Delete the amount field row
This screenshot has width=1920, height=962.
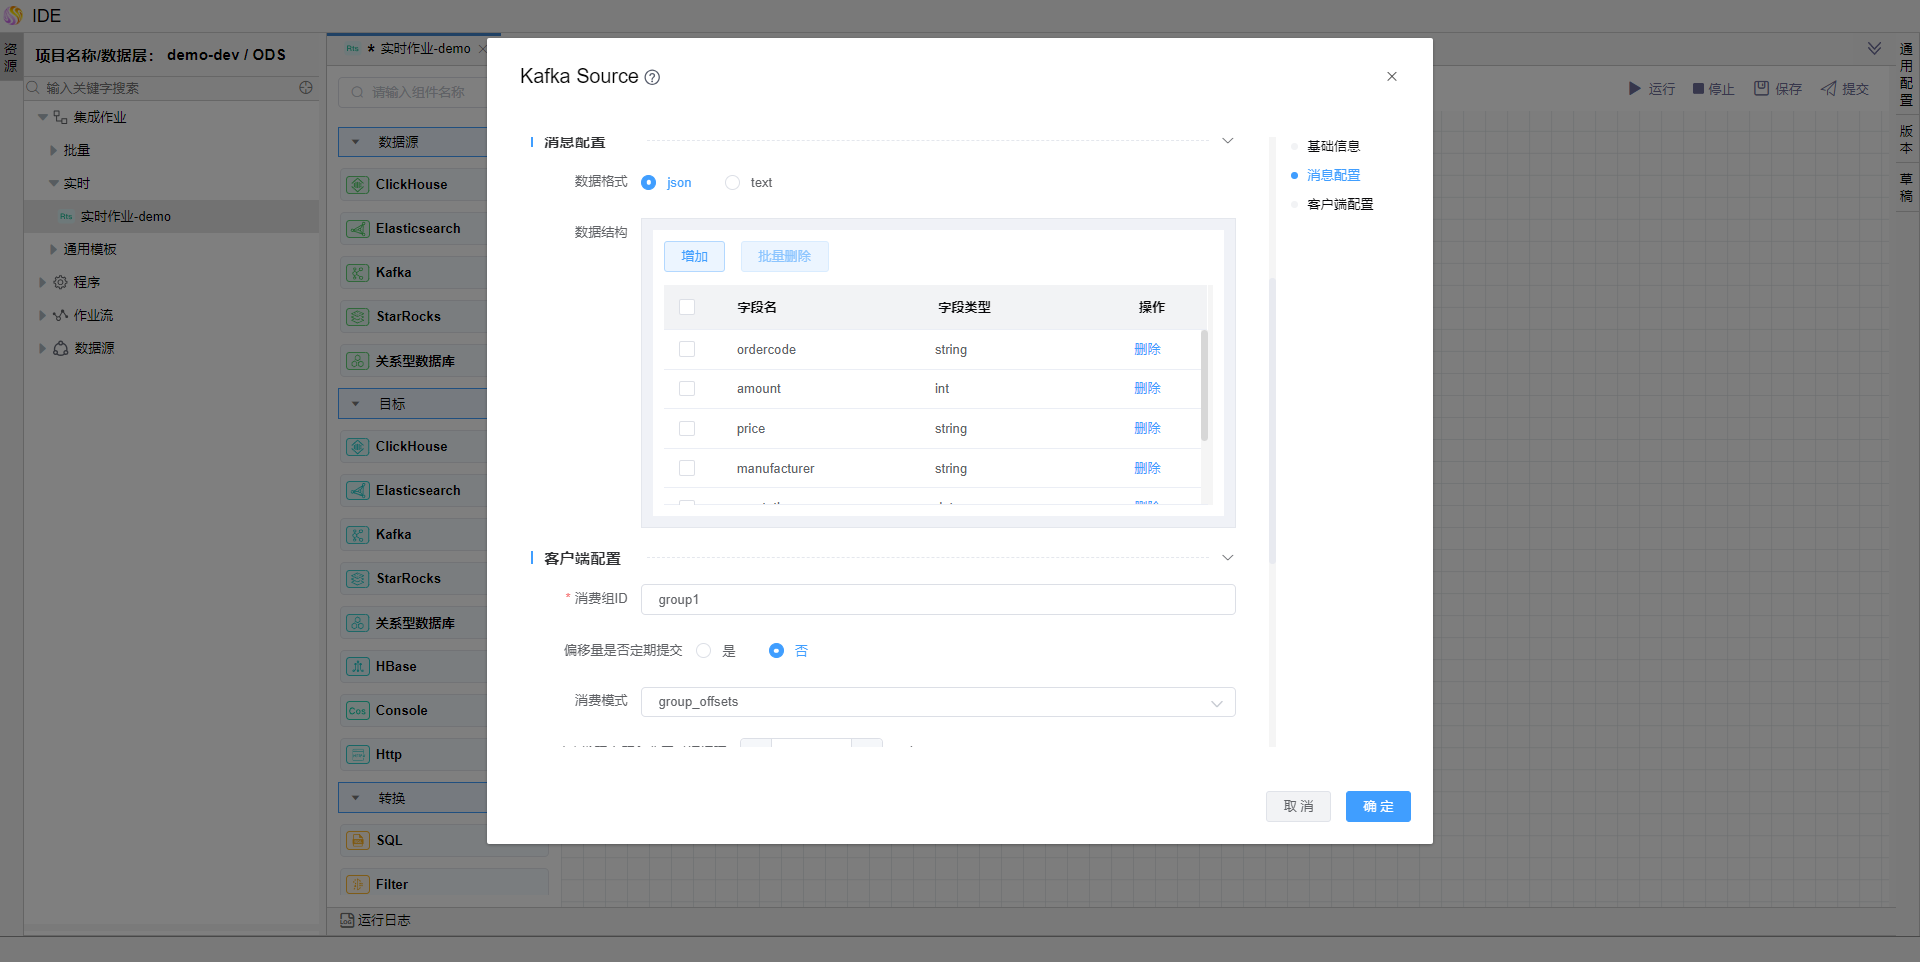coord(1147,388)
